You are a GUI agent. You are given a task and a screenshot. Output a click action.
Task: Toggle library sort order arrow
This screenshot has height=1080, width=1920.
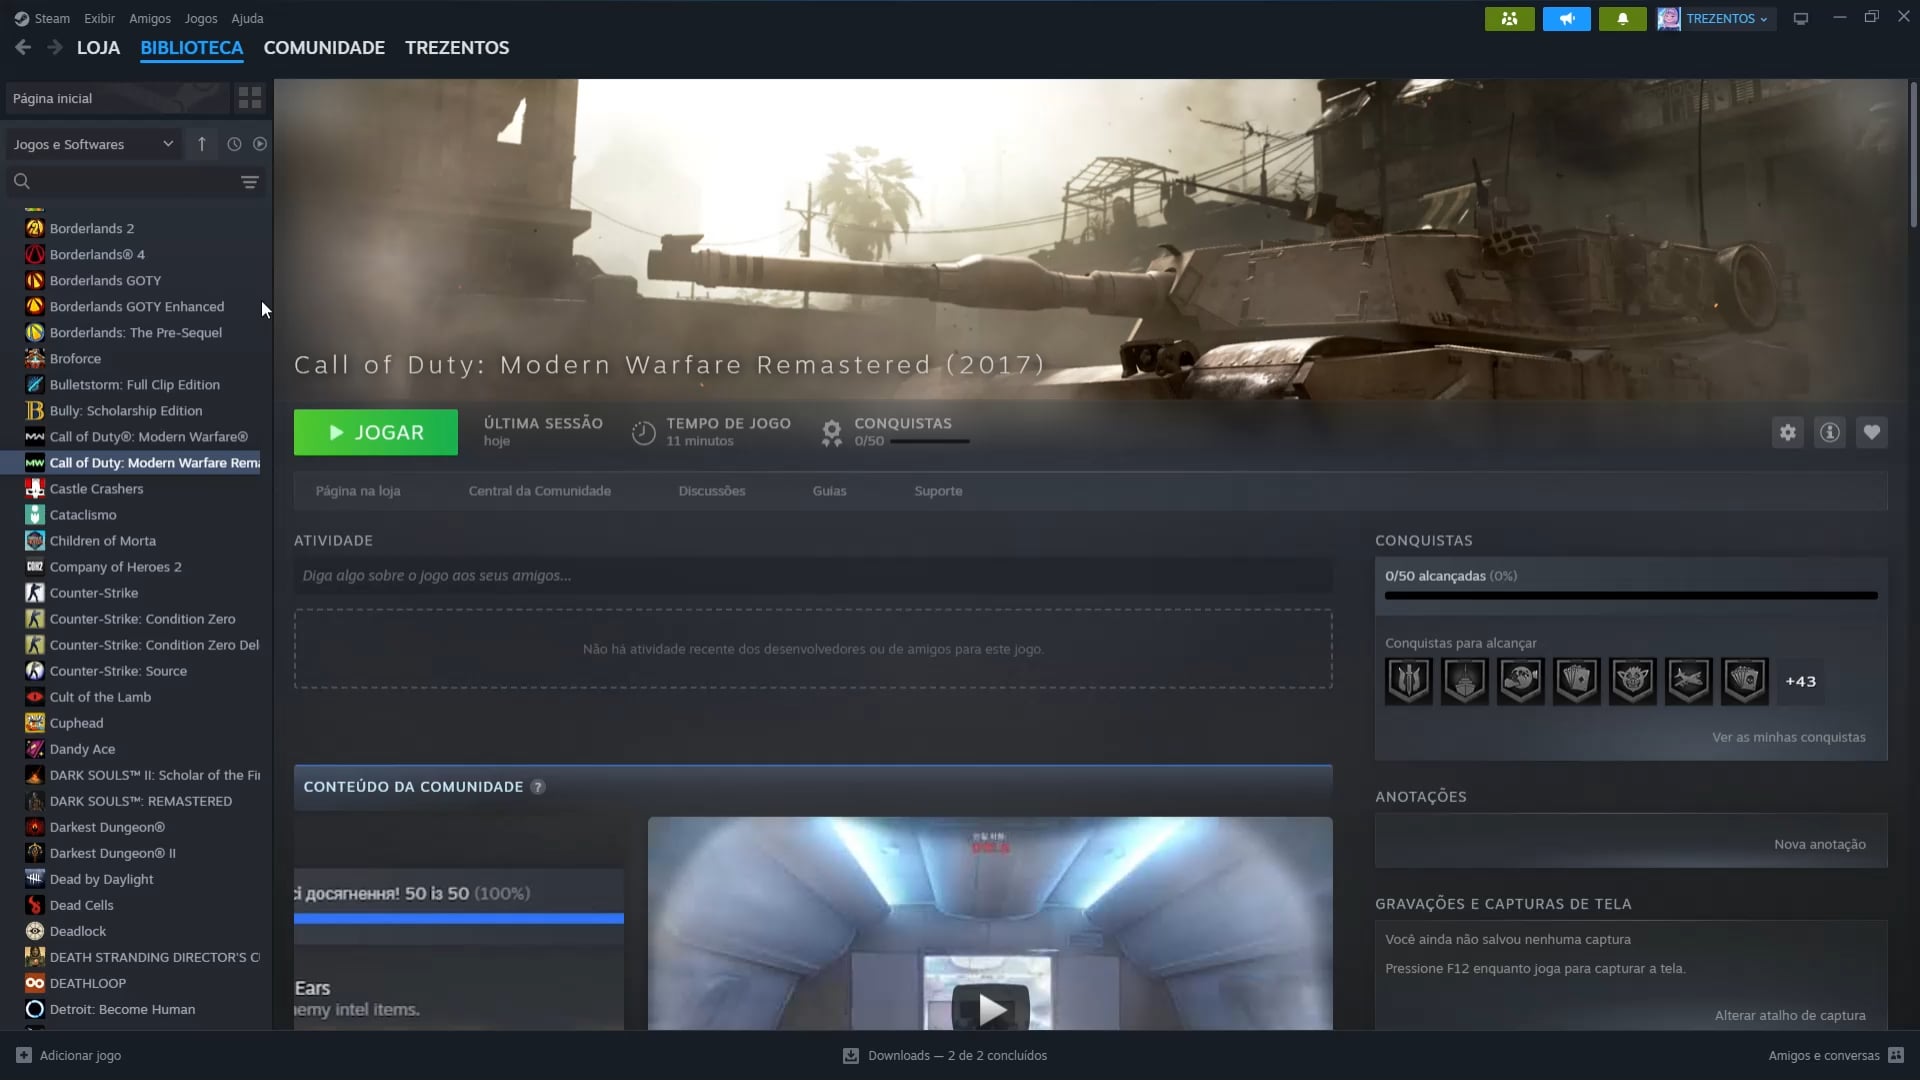tap(202, 144)
